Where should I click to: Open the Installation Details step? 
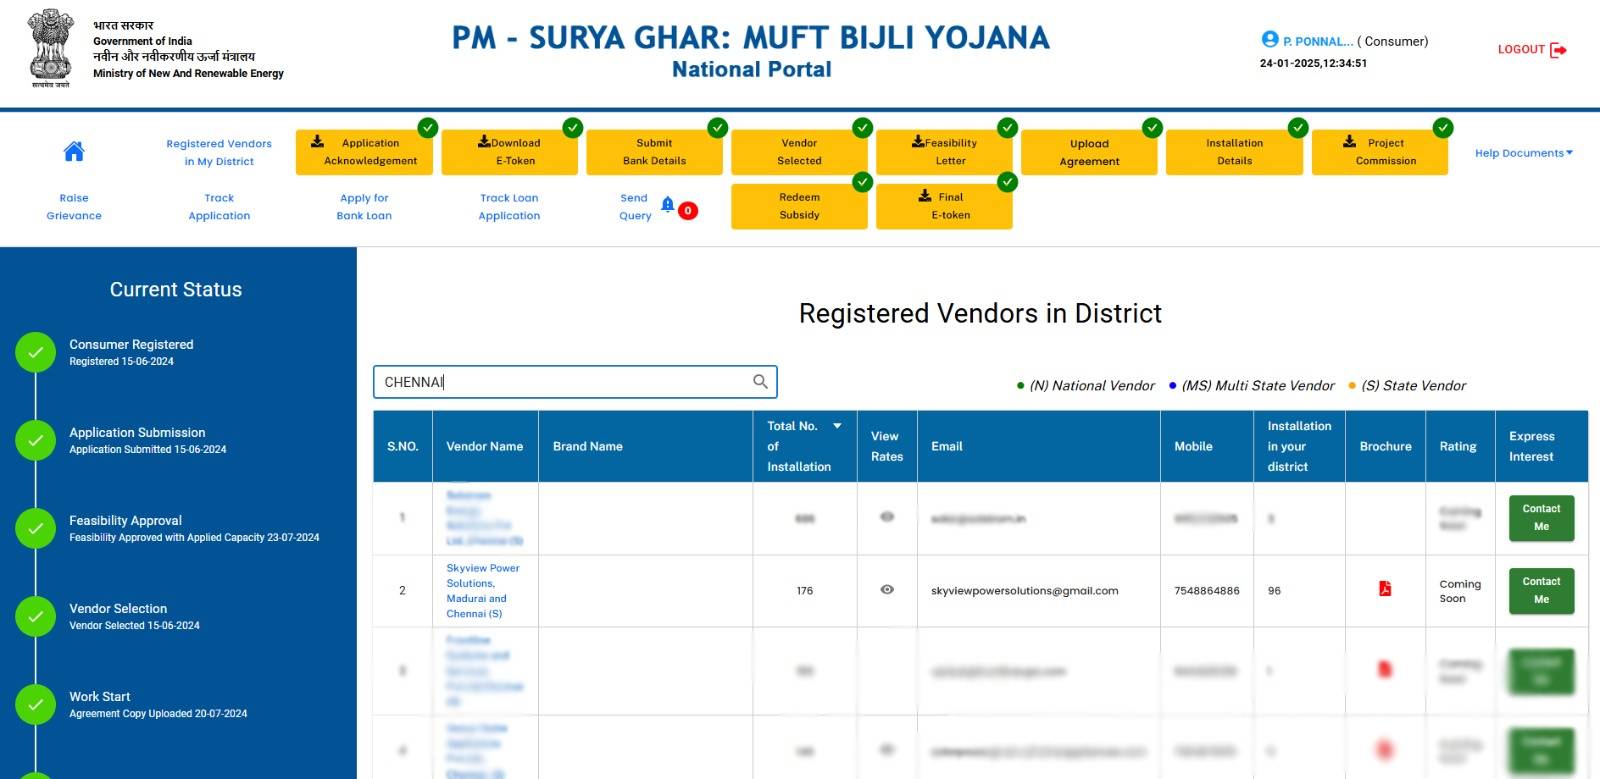(x=1235, y=152)
